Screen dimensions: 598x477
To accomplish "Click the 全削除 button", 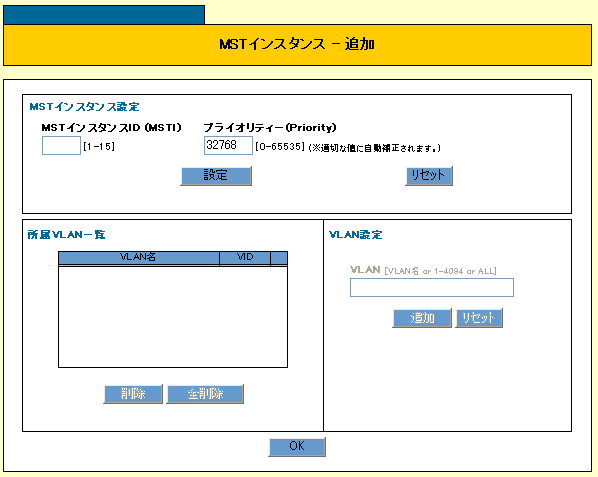I will pos(205,394).
